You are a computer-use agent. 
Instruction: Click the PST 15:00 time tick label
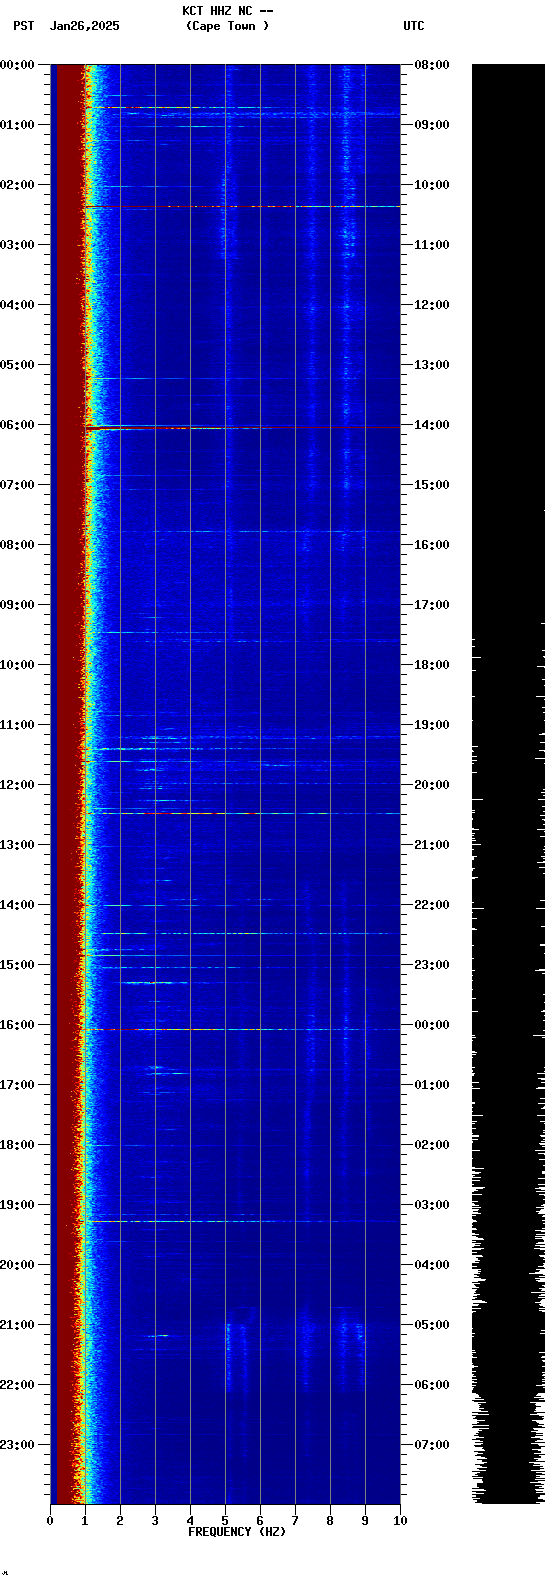pyautogui.click(x=17, y=965)
